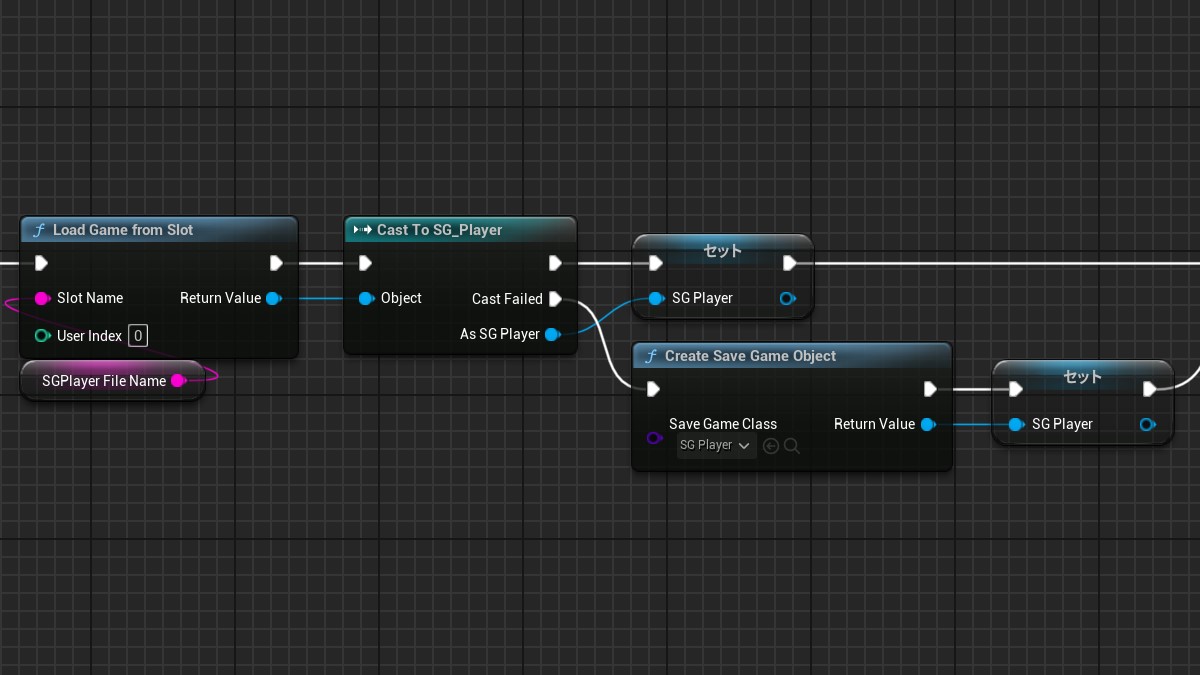
Task: Click the Save Game Class input pin
Action: coord(654,438)
